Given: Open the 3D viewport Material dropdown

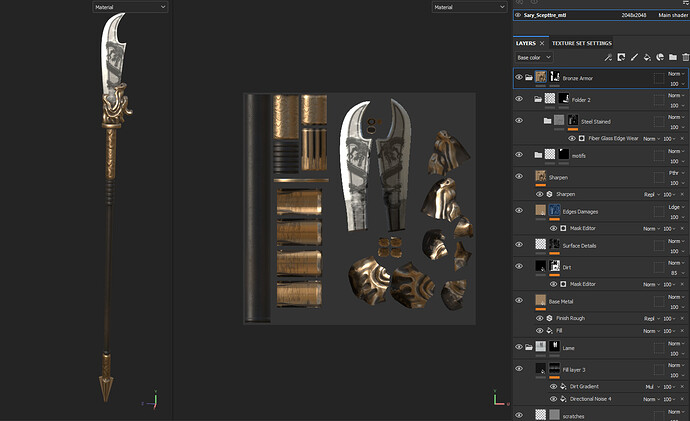Looking at the screenshot, I should coord(130,7).
